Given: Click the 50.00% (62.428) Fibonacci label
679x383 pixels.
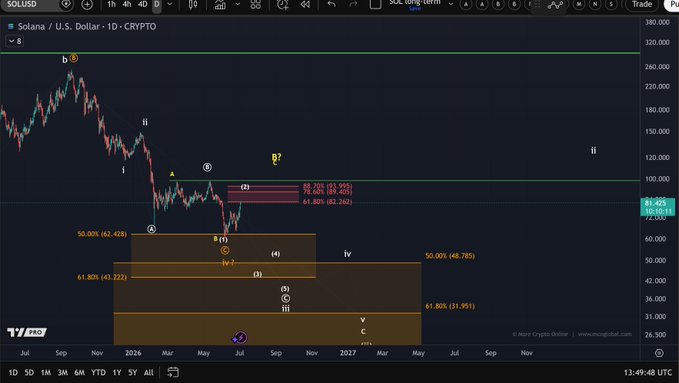Looking at the screenshot, I should (102, 234).
